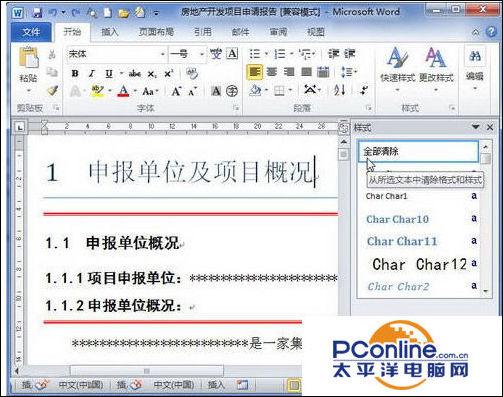Switch to the References tab

(x=203, y=32)
